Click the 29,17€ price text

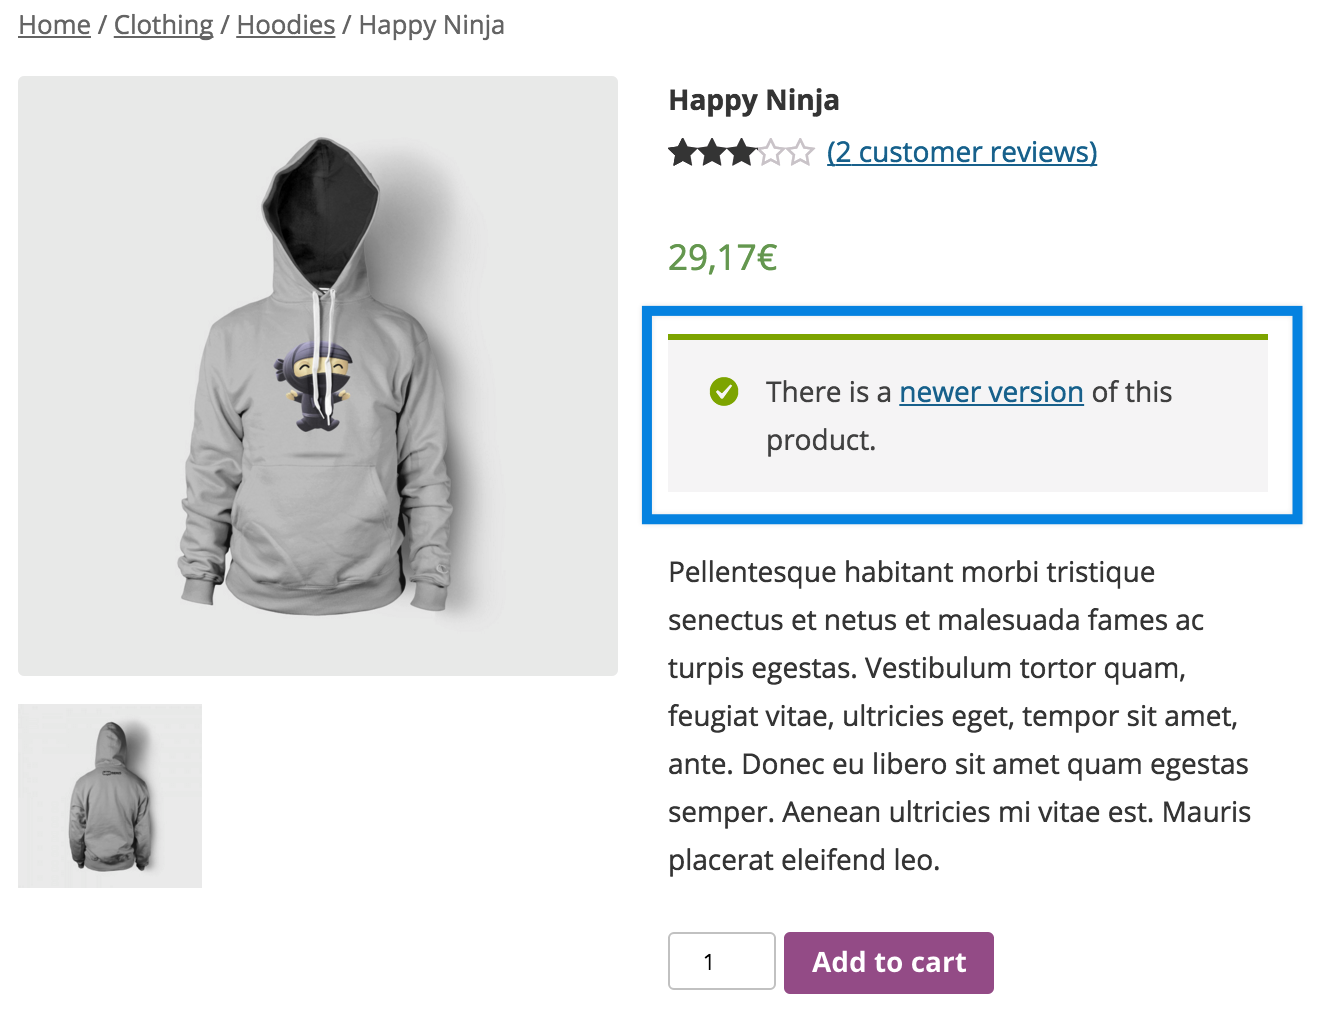pos(722,258)
